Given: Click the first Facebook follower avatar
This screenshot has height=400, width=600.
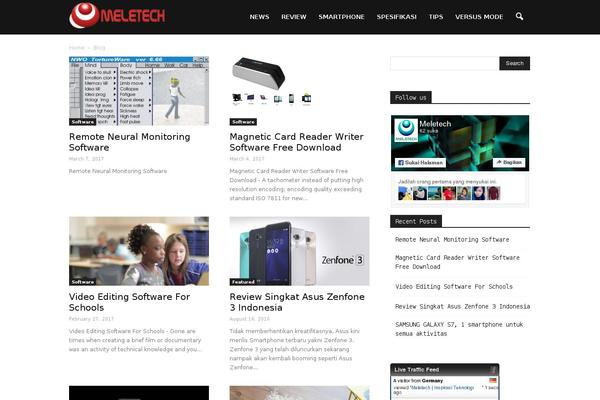Looking at the screenshot, I should (x=405, y=193).
